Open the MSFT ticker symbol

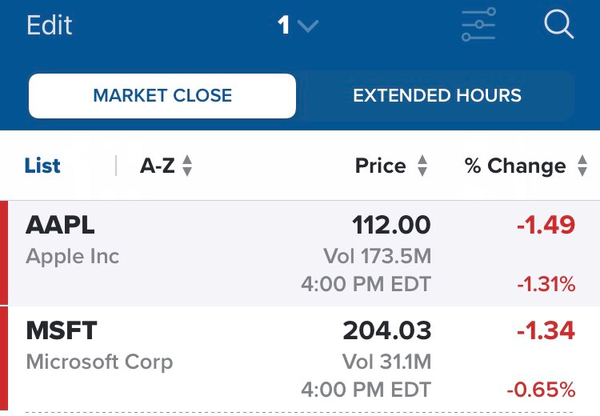click(61, 330)
